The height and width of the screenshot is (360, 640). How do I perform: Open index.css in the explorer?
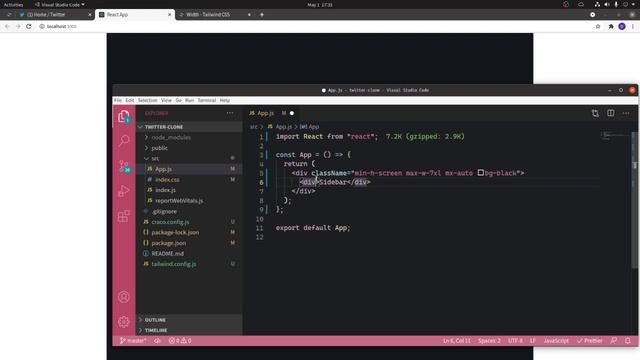pyautogui.click(x=167, y=180)
